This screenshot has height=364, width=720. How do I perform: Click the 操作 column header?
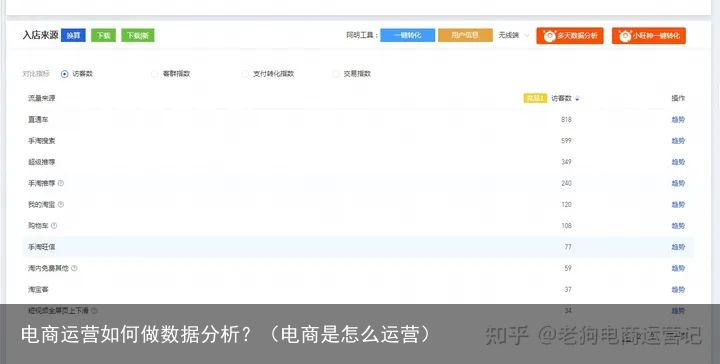[678, 98]
